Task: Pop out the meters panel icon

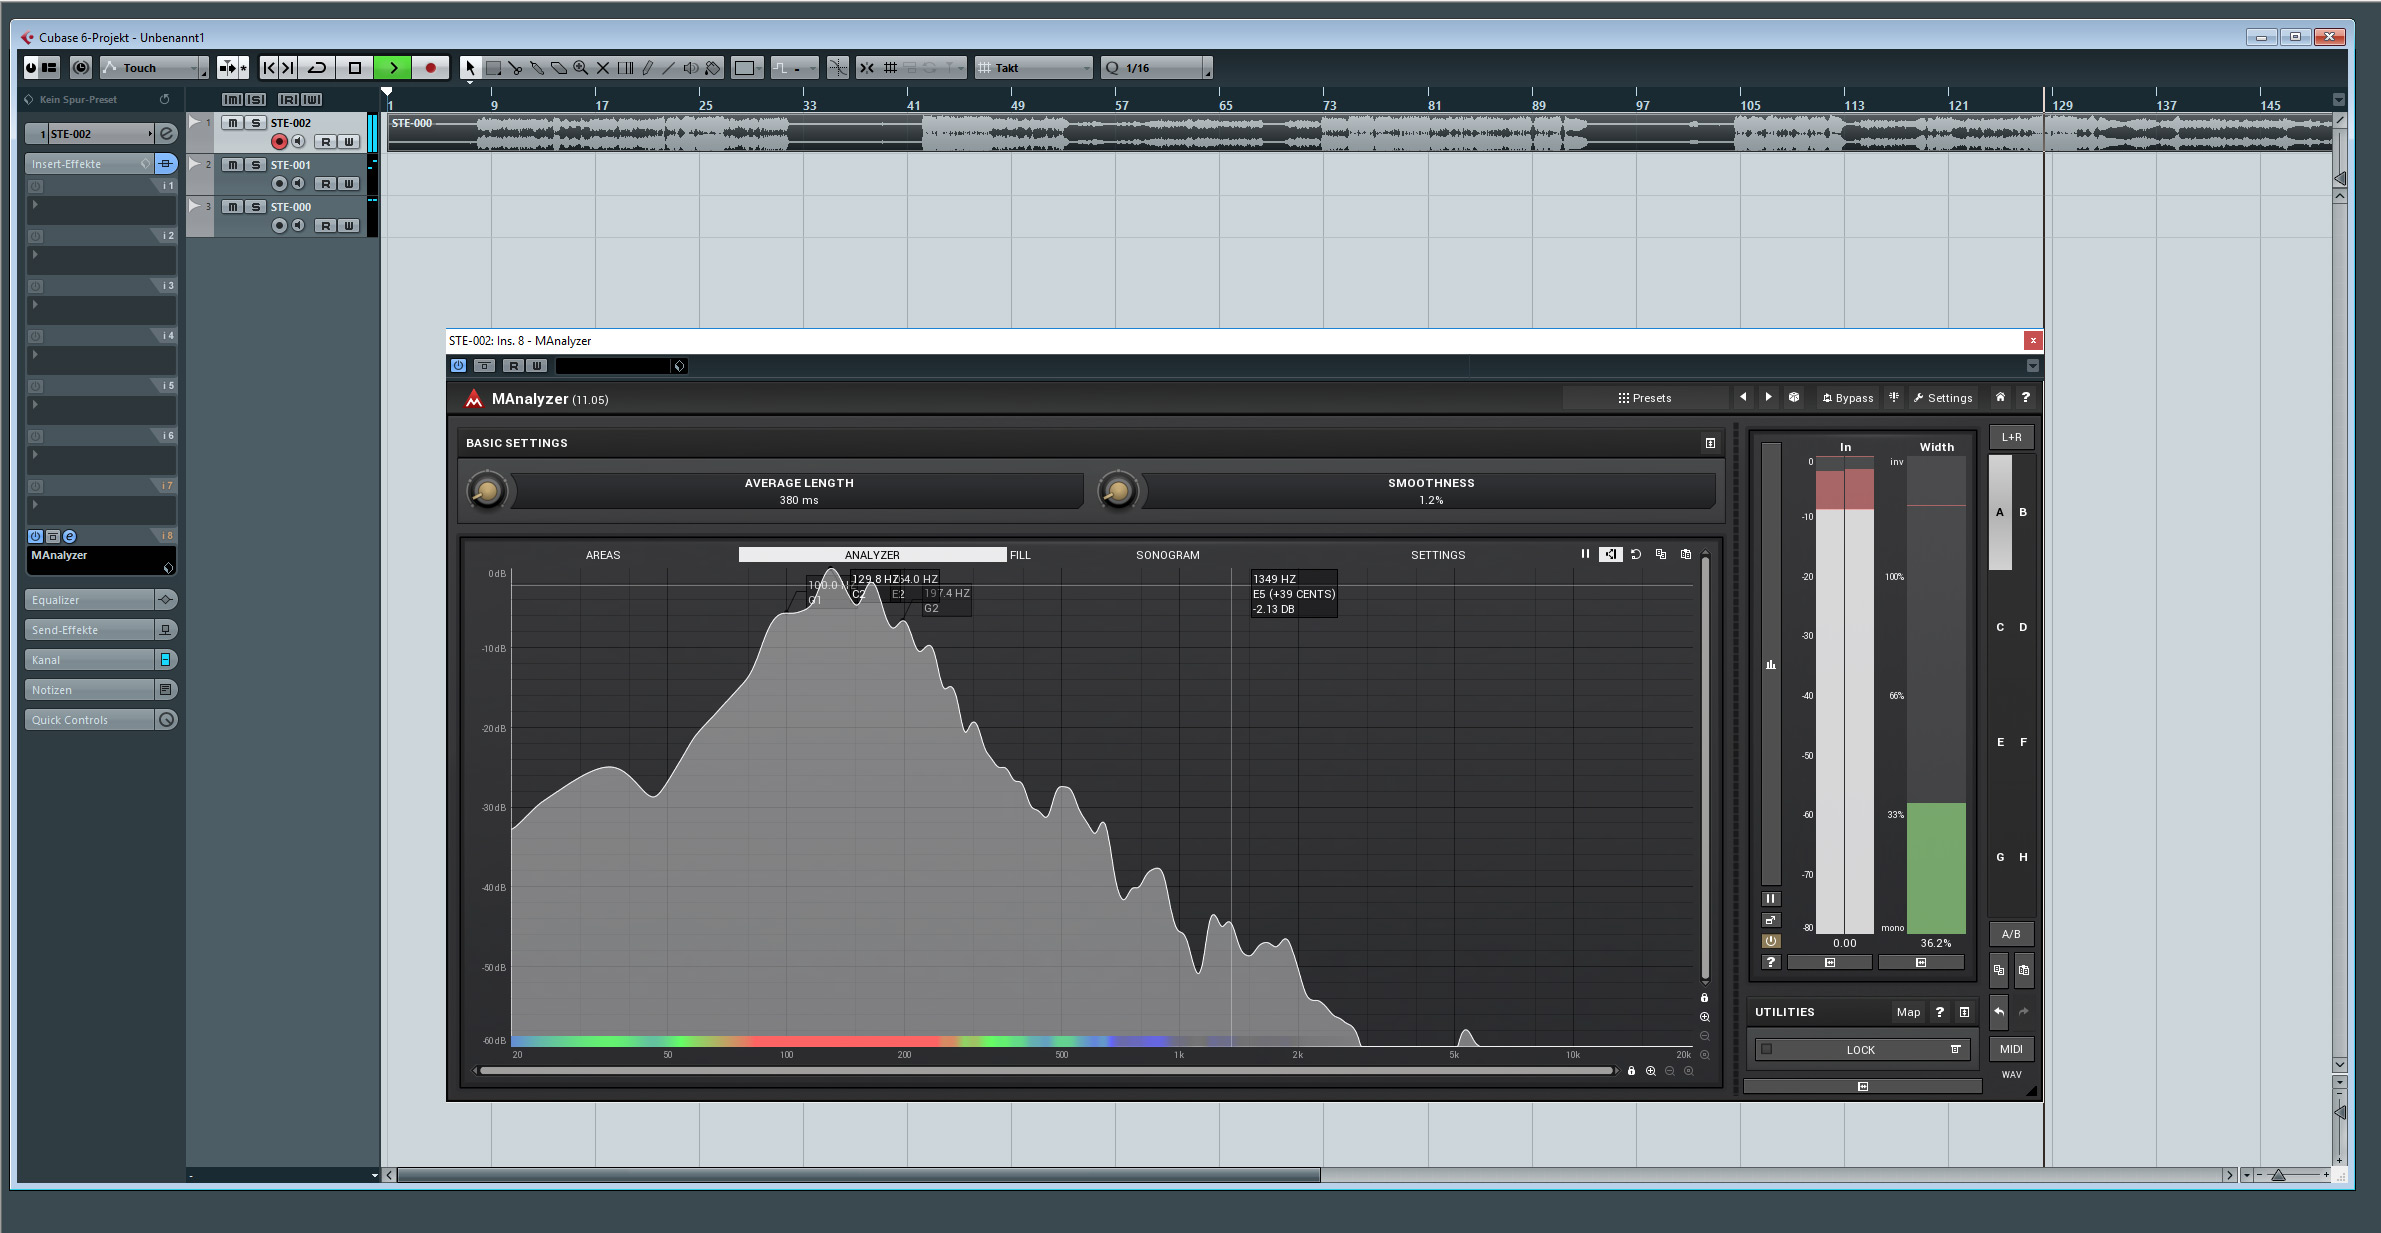Action: click(x=1770, y=920)
